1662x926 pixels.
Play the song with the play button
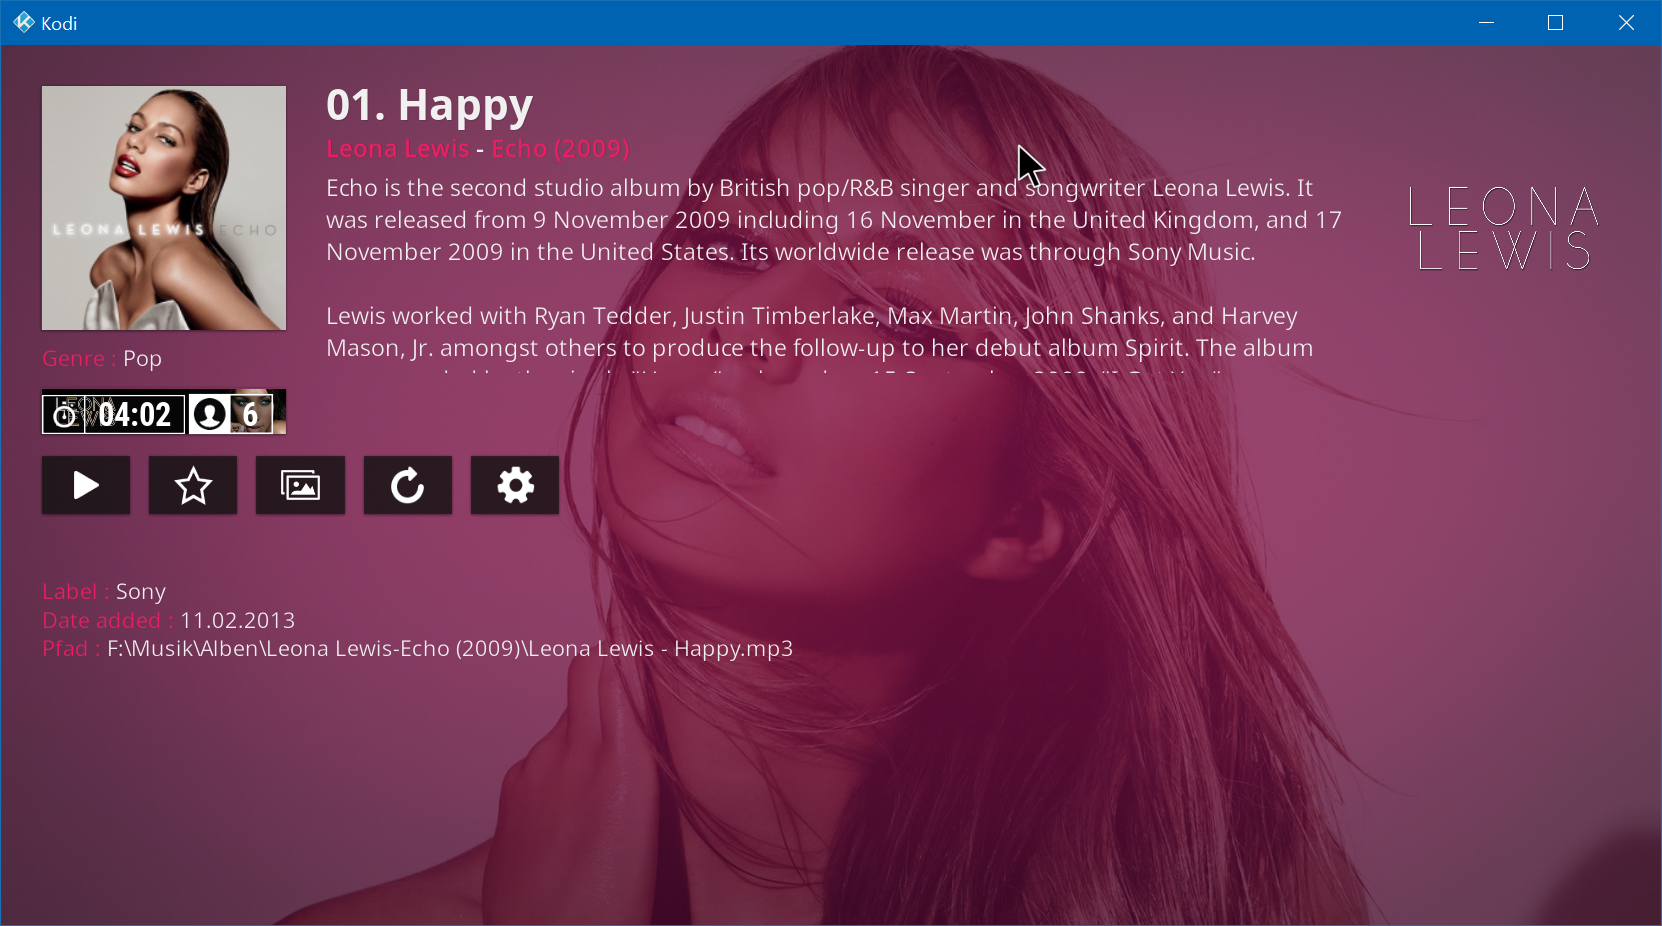[x=86, y=485]
